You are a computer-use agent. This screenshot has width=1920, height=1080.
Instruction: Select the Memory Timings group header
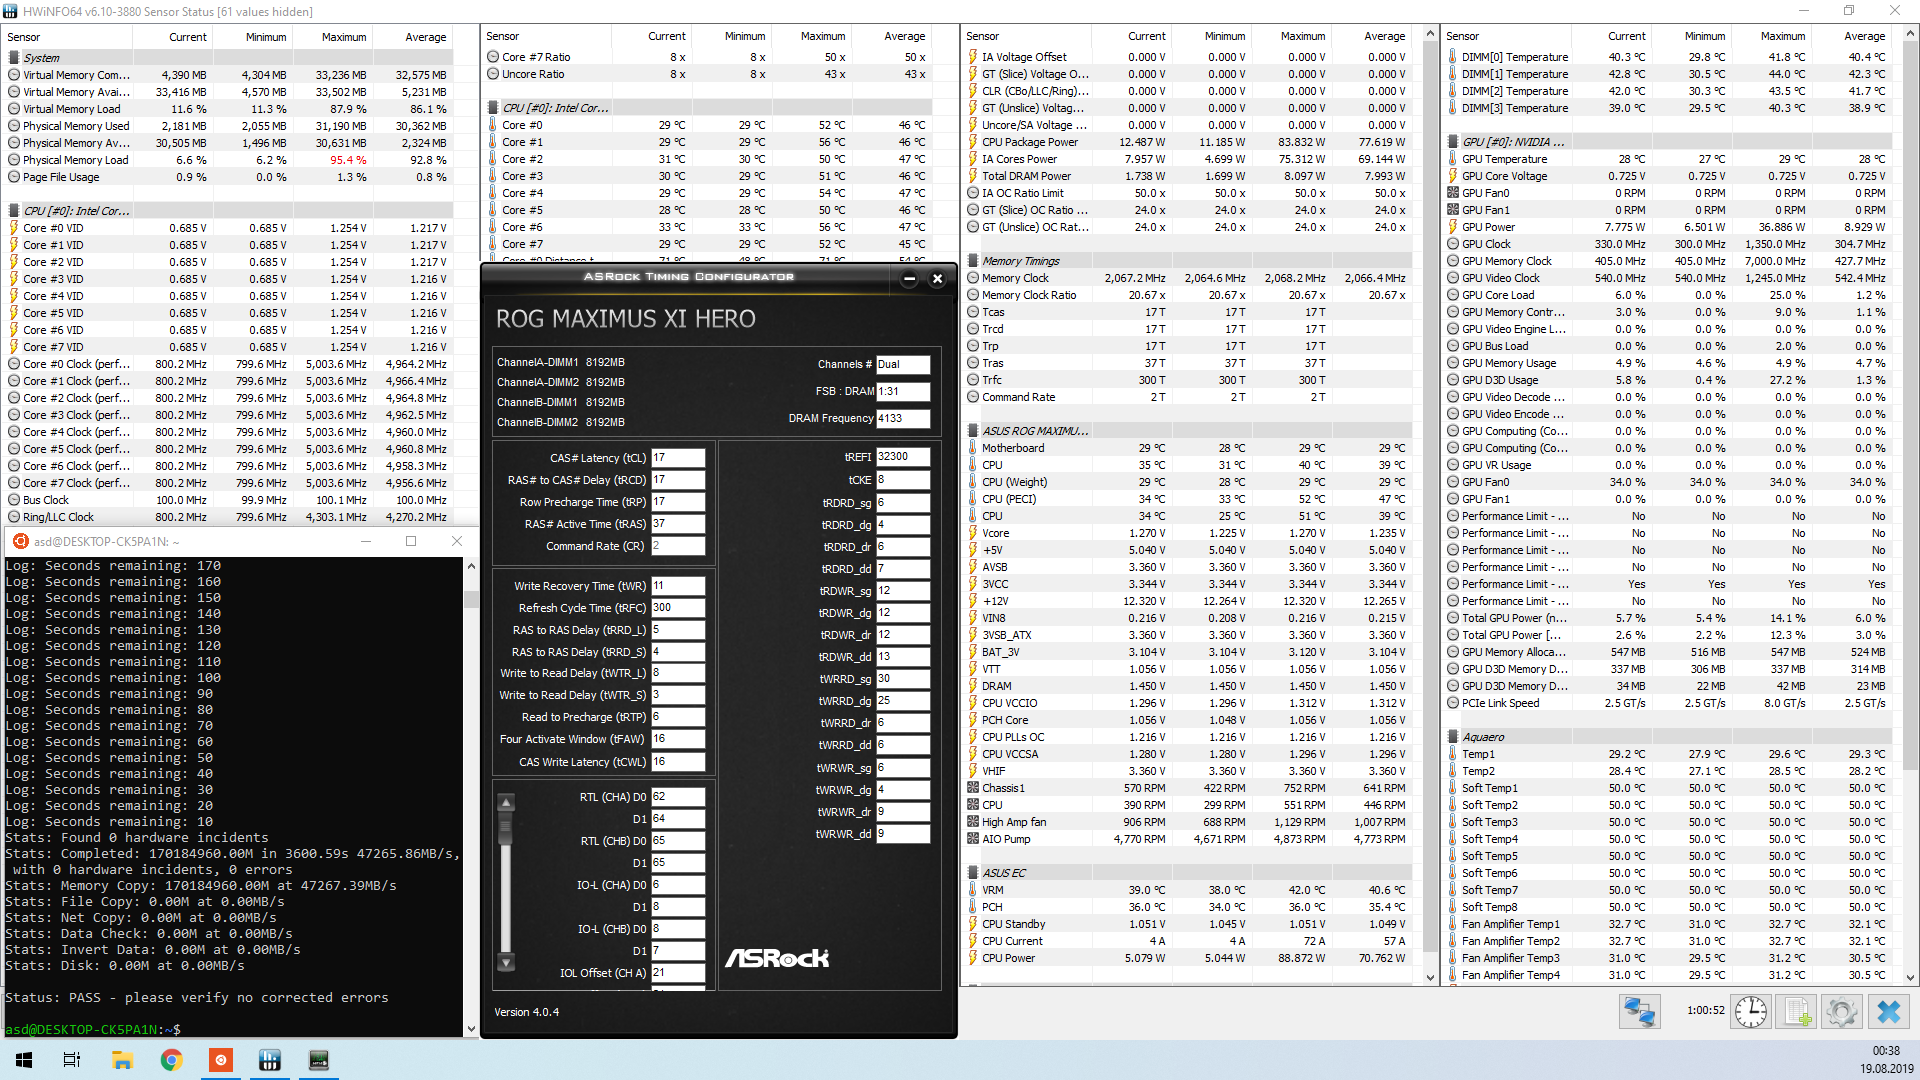[x=1020, y=261]
